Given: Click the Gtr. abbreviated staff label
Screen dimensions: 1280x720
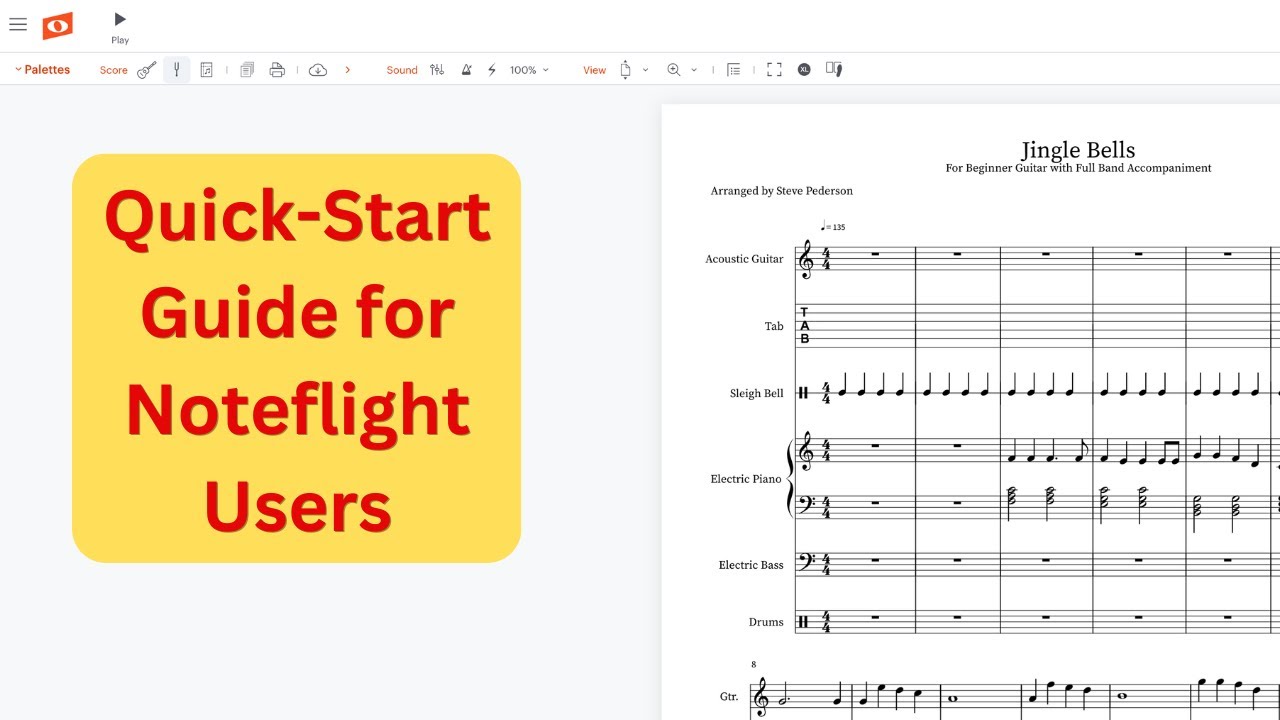Looking at the screenshot, I should [x=729, y=696].
